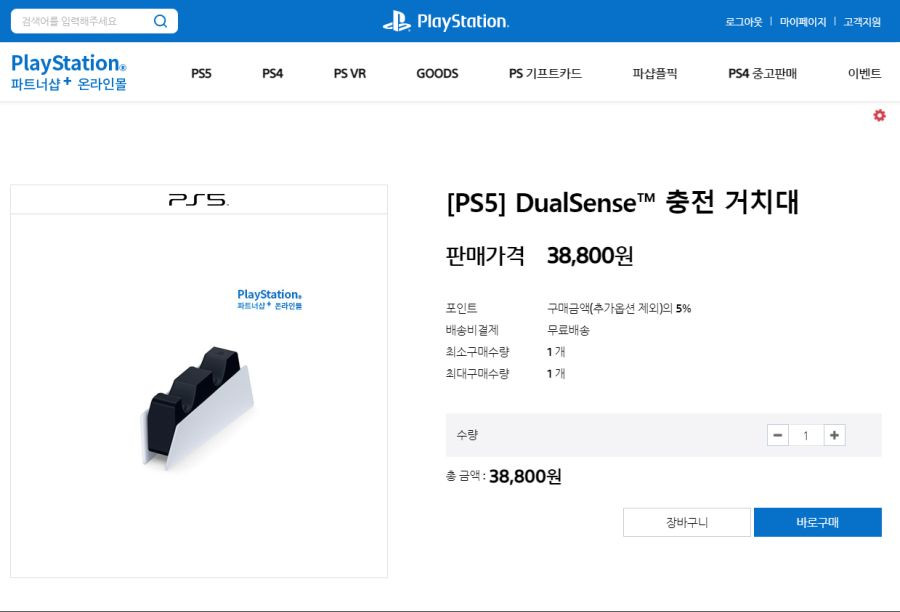
Task: Select the PS VR menu item
Action: pos(350,73)
